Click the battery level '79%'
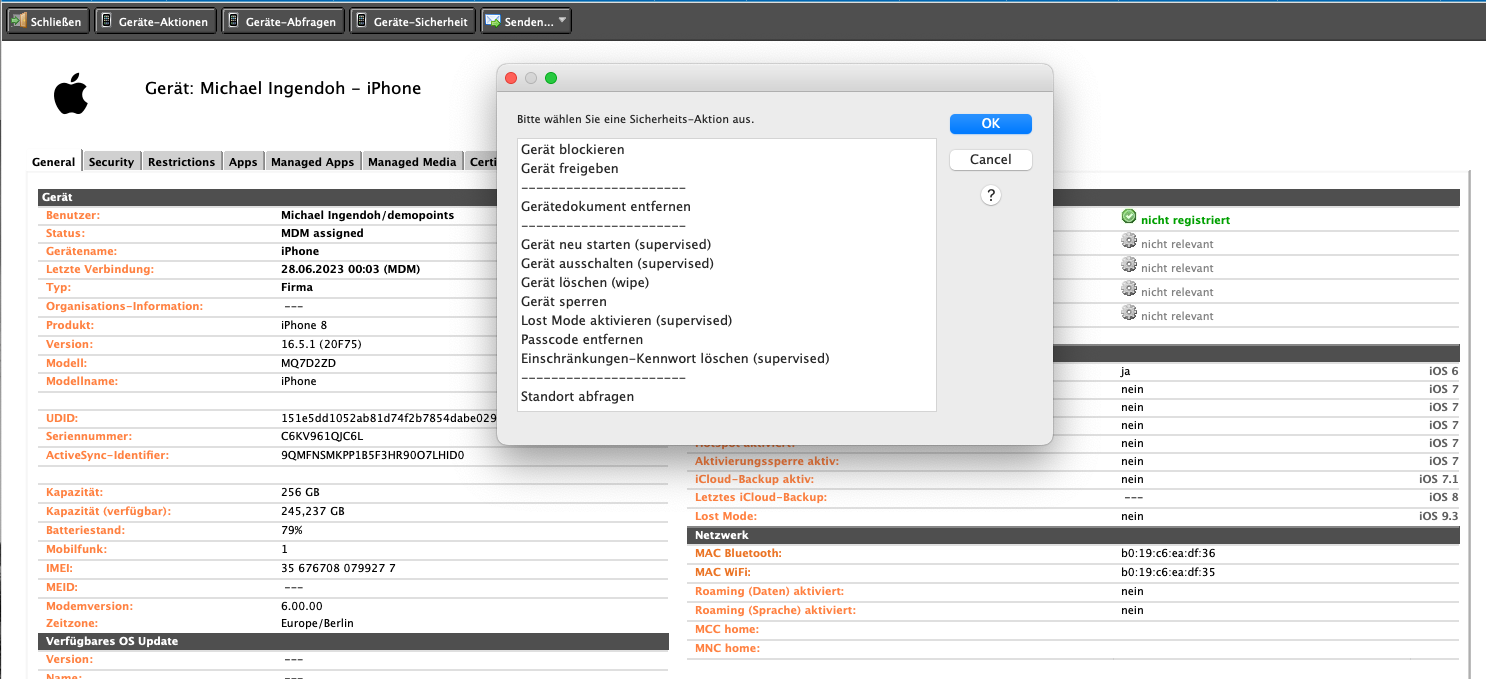The image size is (1486, 679). 292,530
